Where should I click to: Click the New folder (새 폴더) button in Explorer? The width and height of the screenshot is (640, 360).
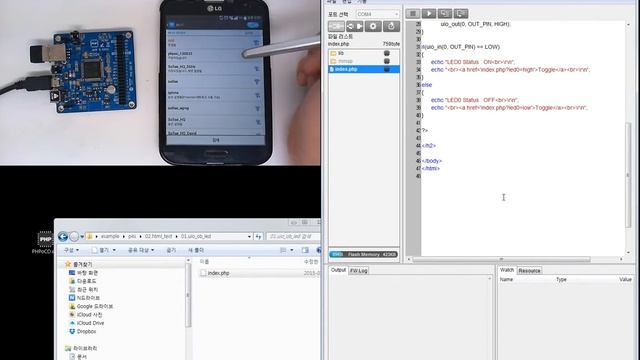click(196, 250)
